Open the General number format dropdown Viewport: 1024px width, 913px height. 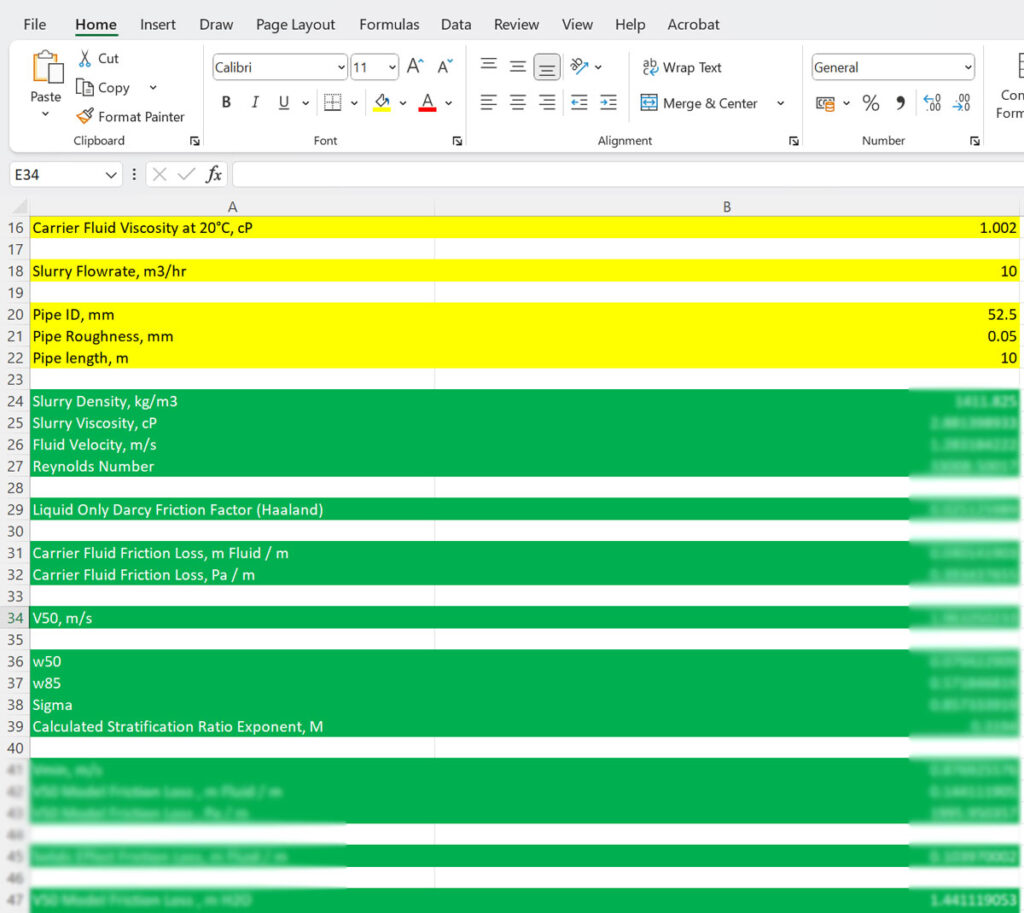coord(969,67)
